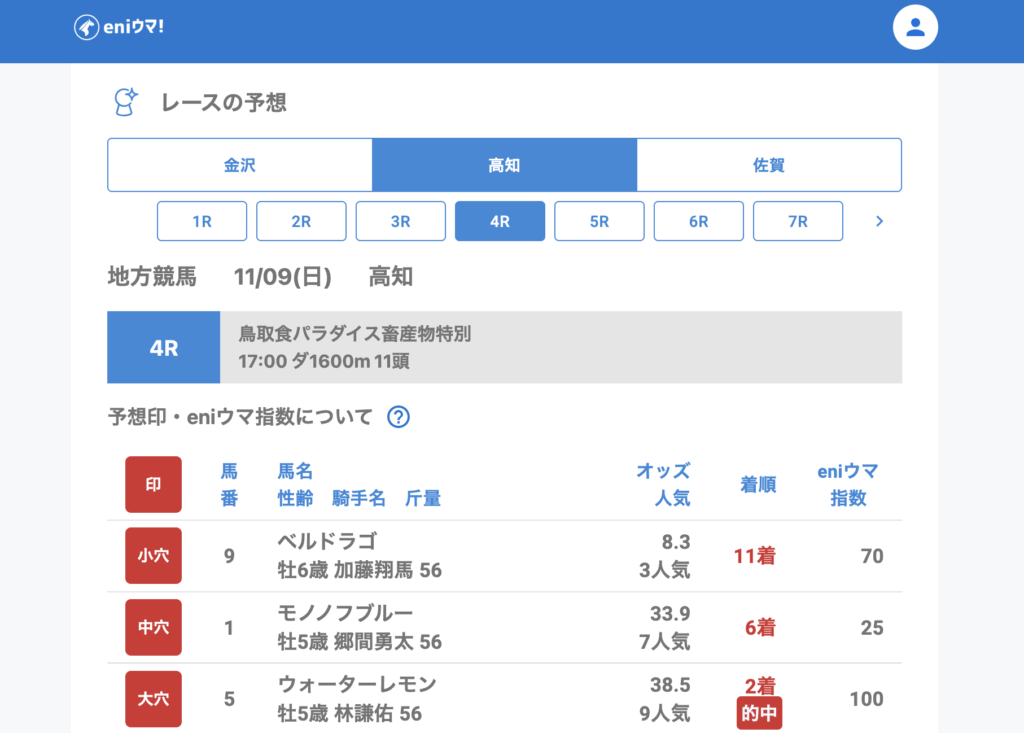This screenshot has height=733, width=1024.
Task: Click the race prediction head icon
Action: click(x=125, y=102)
